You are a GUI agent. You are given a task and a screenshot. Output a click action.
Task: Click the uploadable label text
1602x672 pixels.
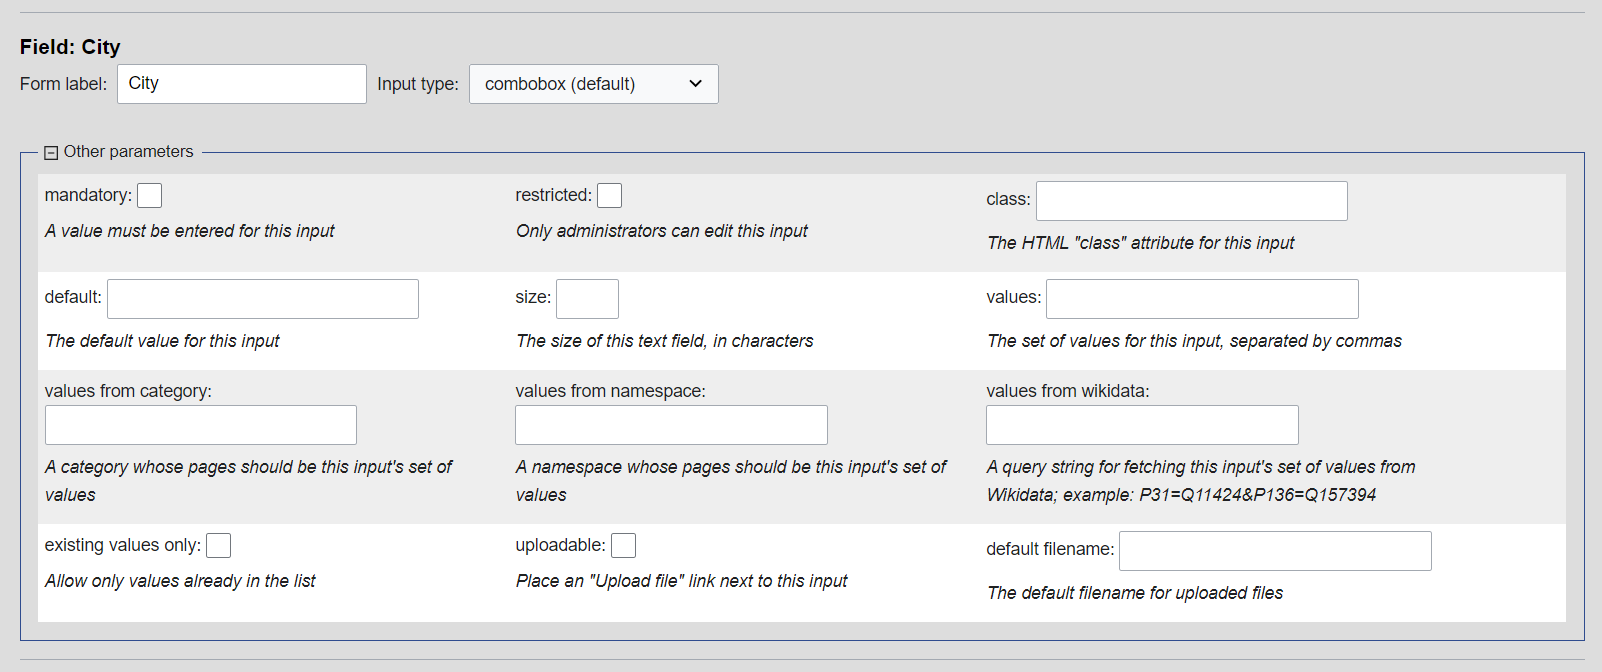point(560,546)
